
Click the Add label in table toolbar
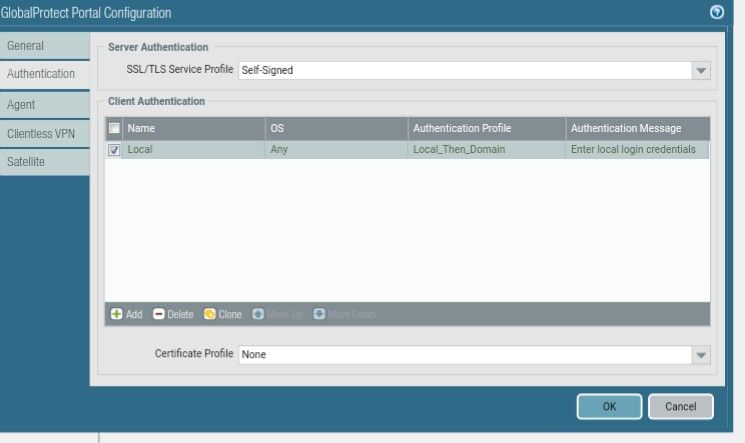(134, 314)
